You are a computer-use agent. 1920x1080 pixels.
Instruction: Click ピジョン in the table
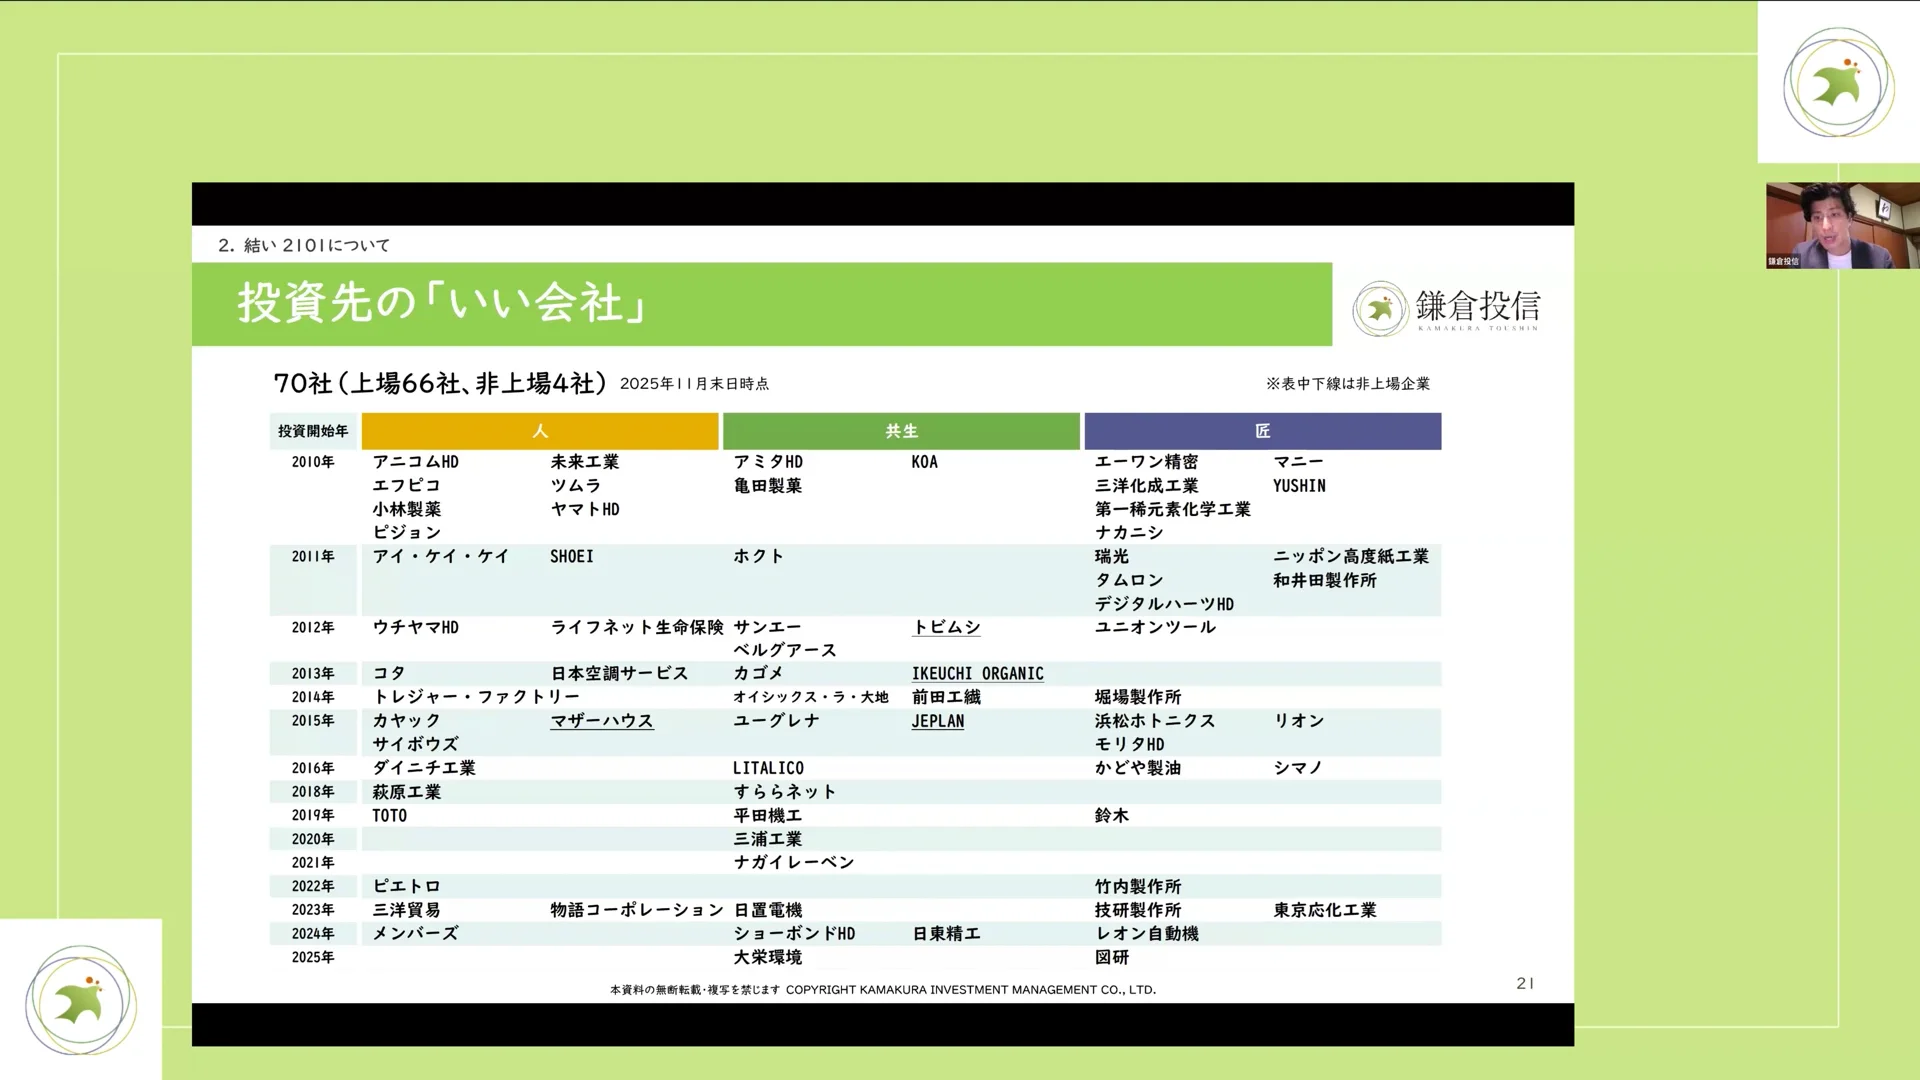coord(407,533)
